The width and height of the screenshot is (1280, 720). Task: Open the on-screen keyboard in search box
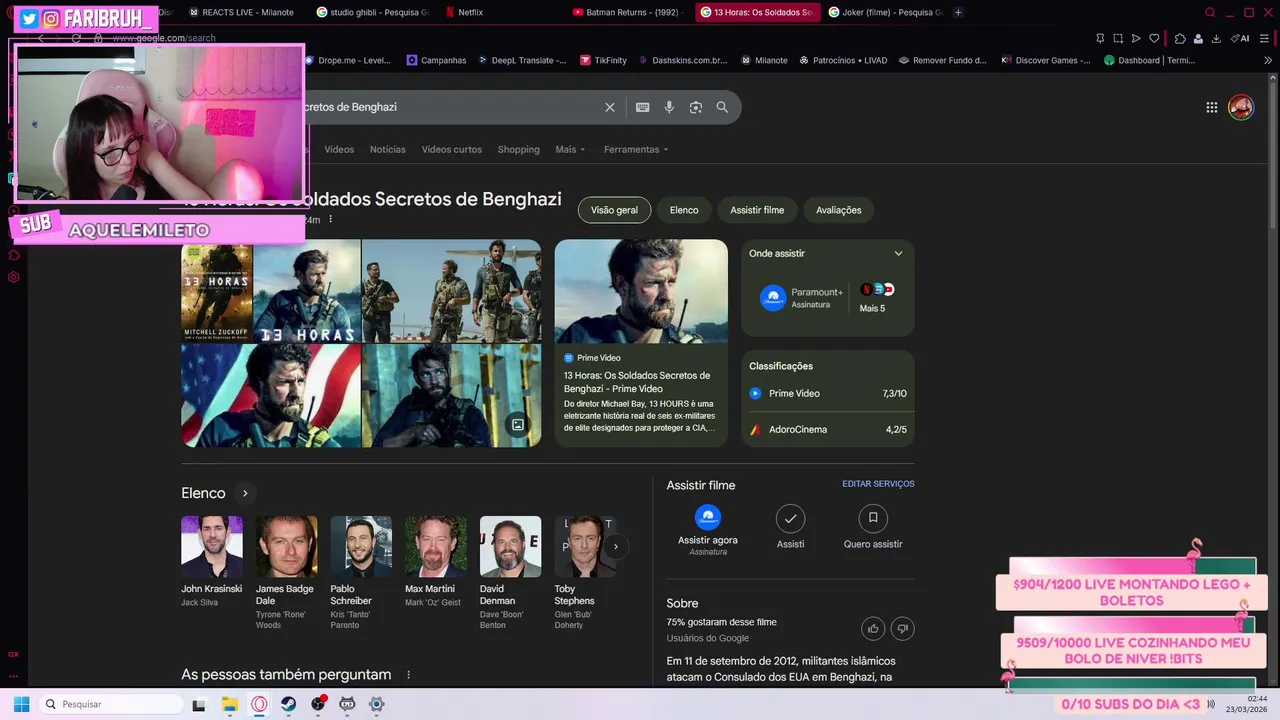(x=642, y=107)
